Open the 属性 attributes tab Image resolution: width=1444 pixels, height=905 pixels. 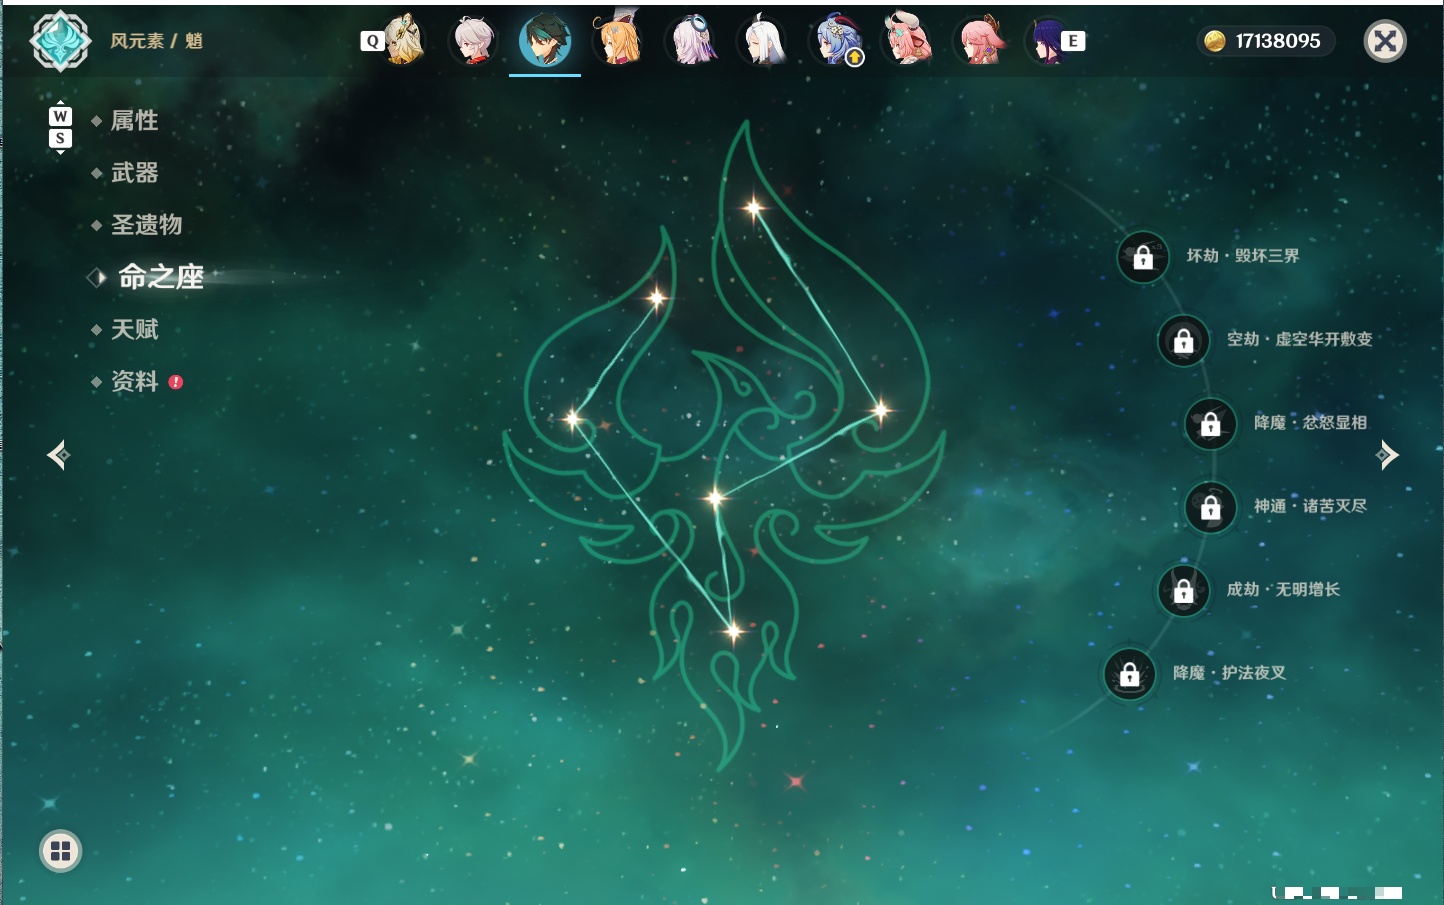[134, 121]
